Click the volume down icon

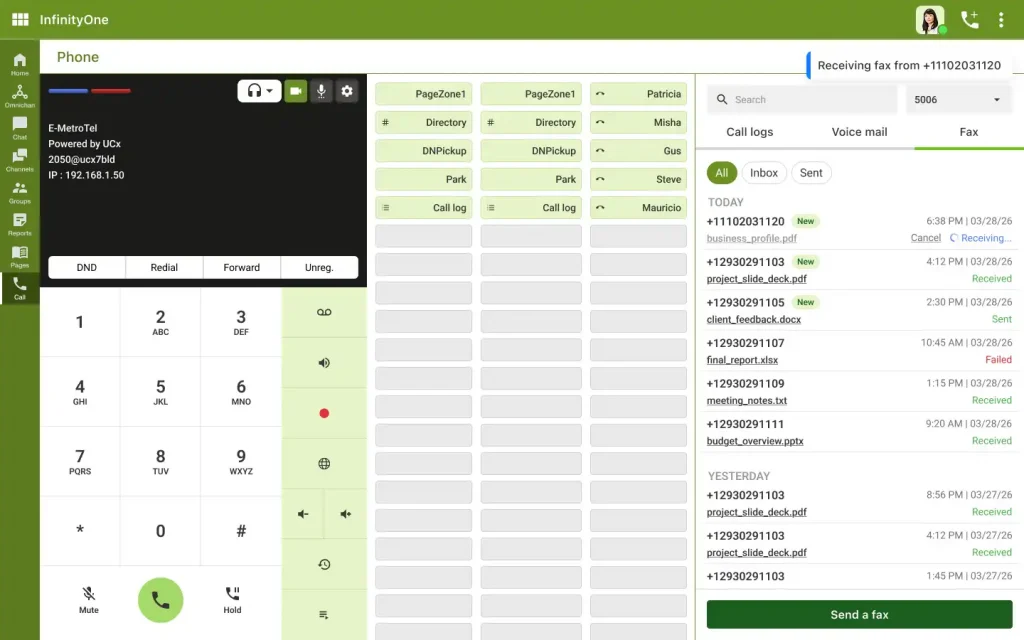pyautogui.click(x=303, y=514)
